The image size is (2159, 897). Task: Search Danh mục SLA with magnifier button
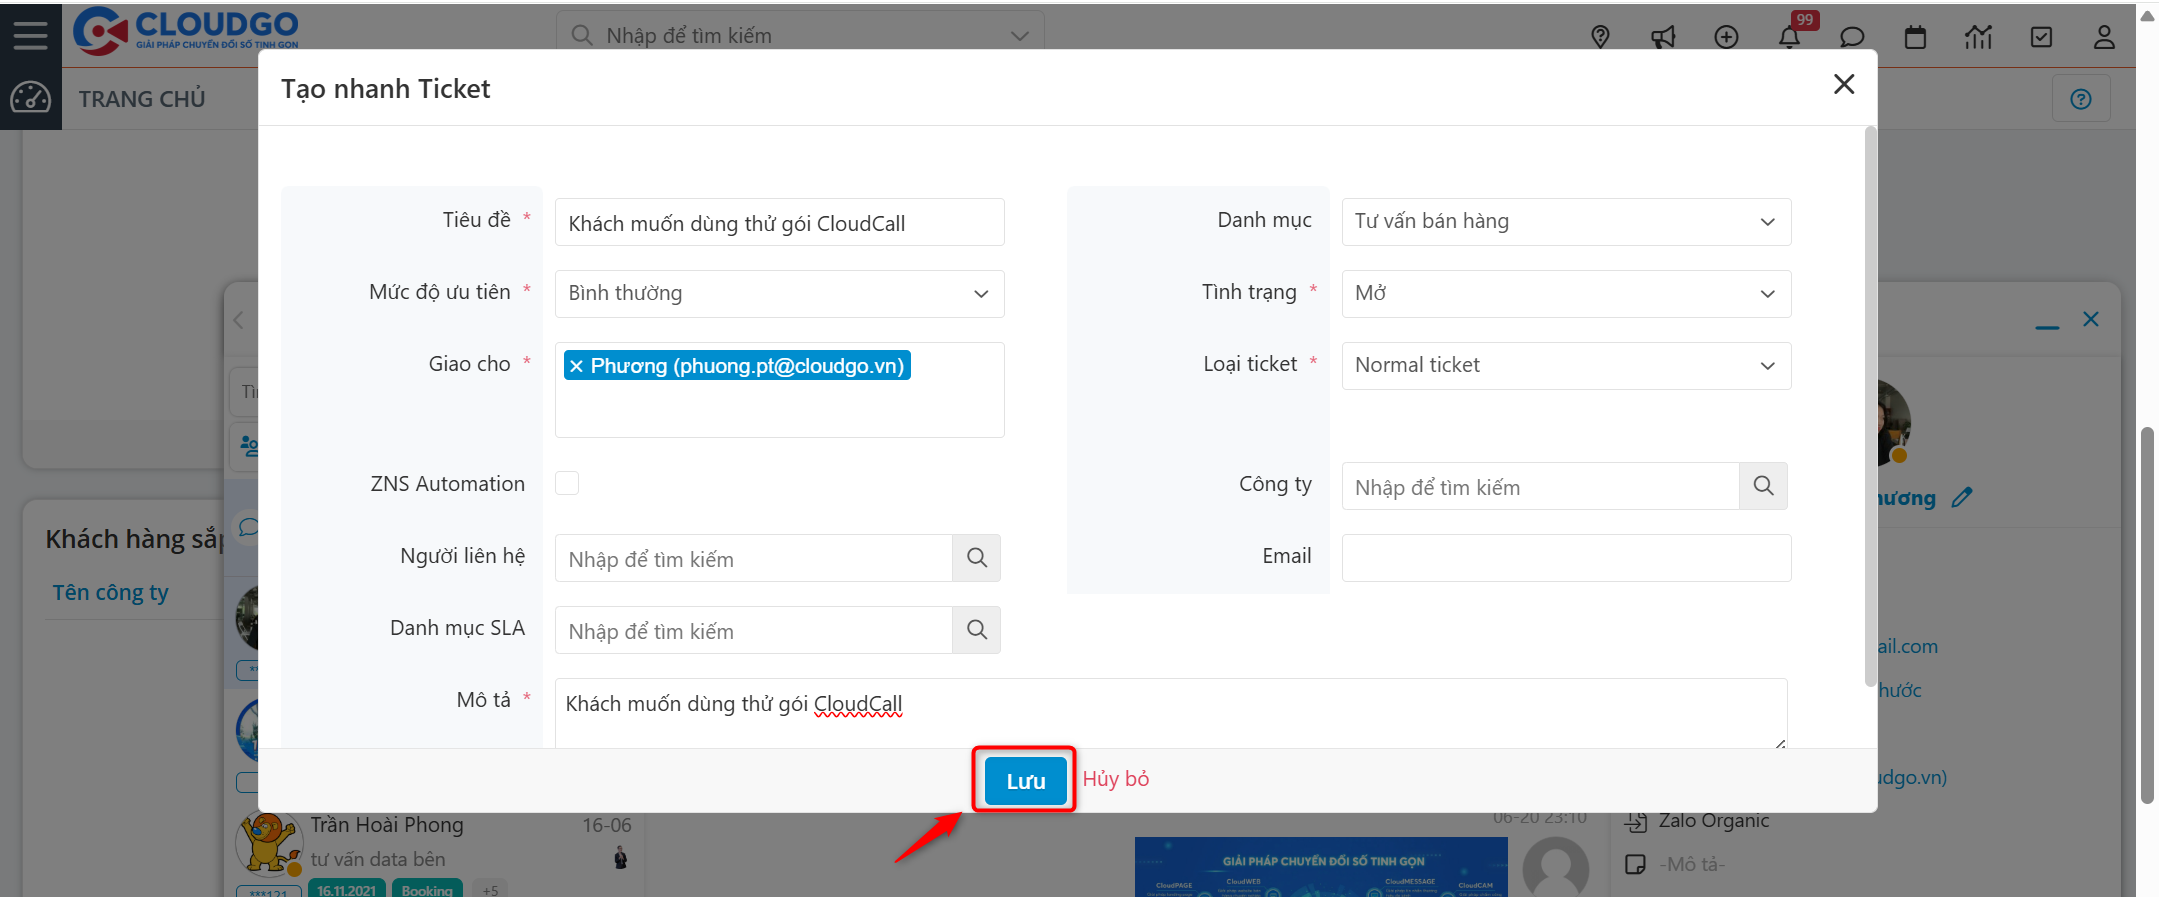(977, 630)
